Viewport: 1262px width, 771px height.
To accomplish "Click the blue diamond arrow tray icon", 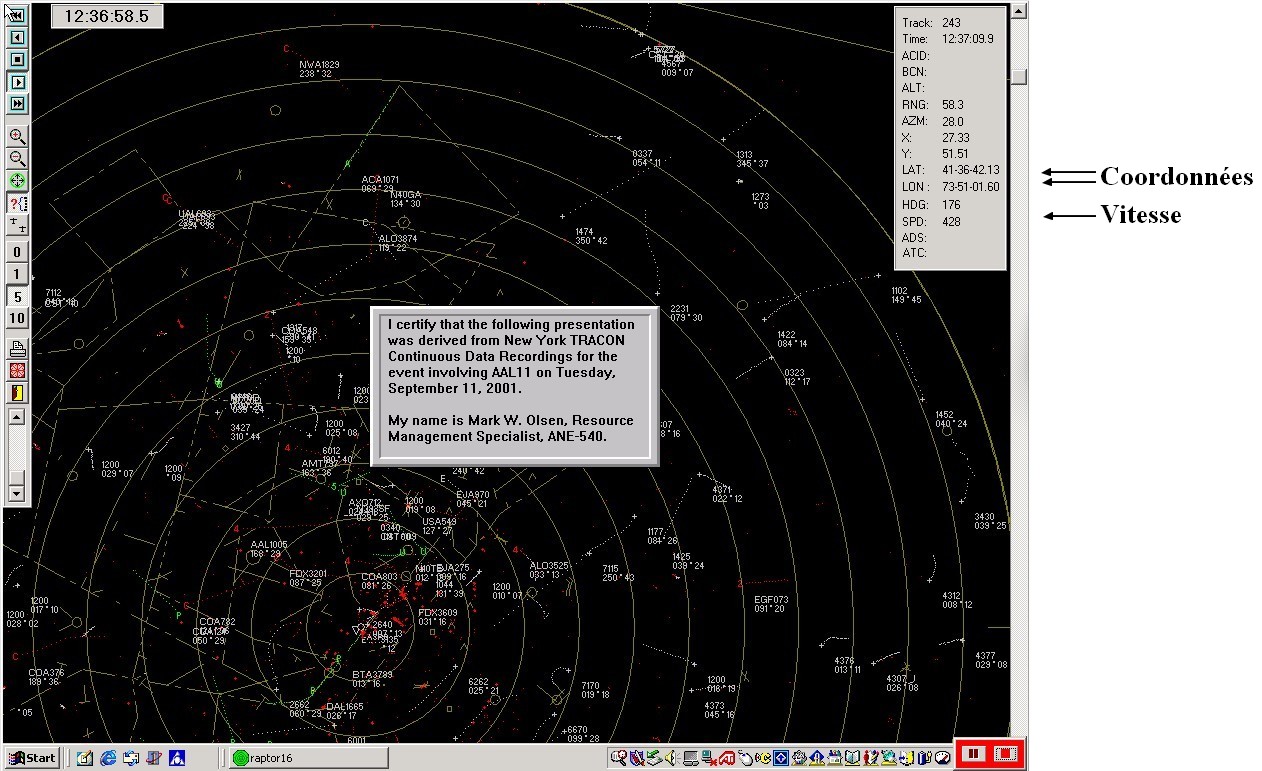I will pos(781,758).
